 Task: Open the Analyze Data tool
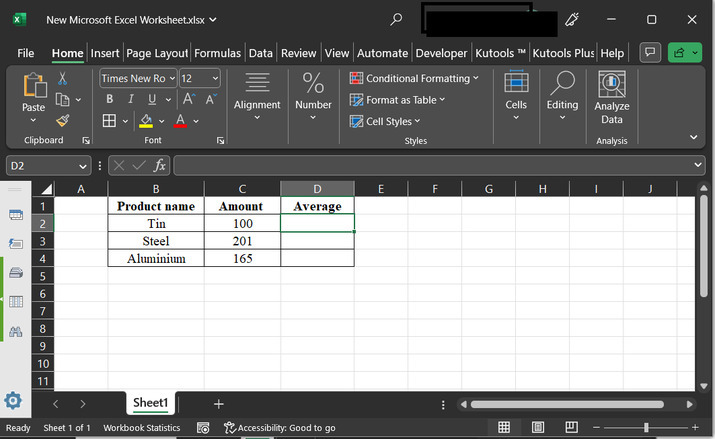[611, 98]
